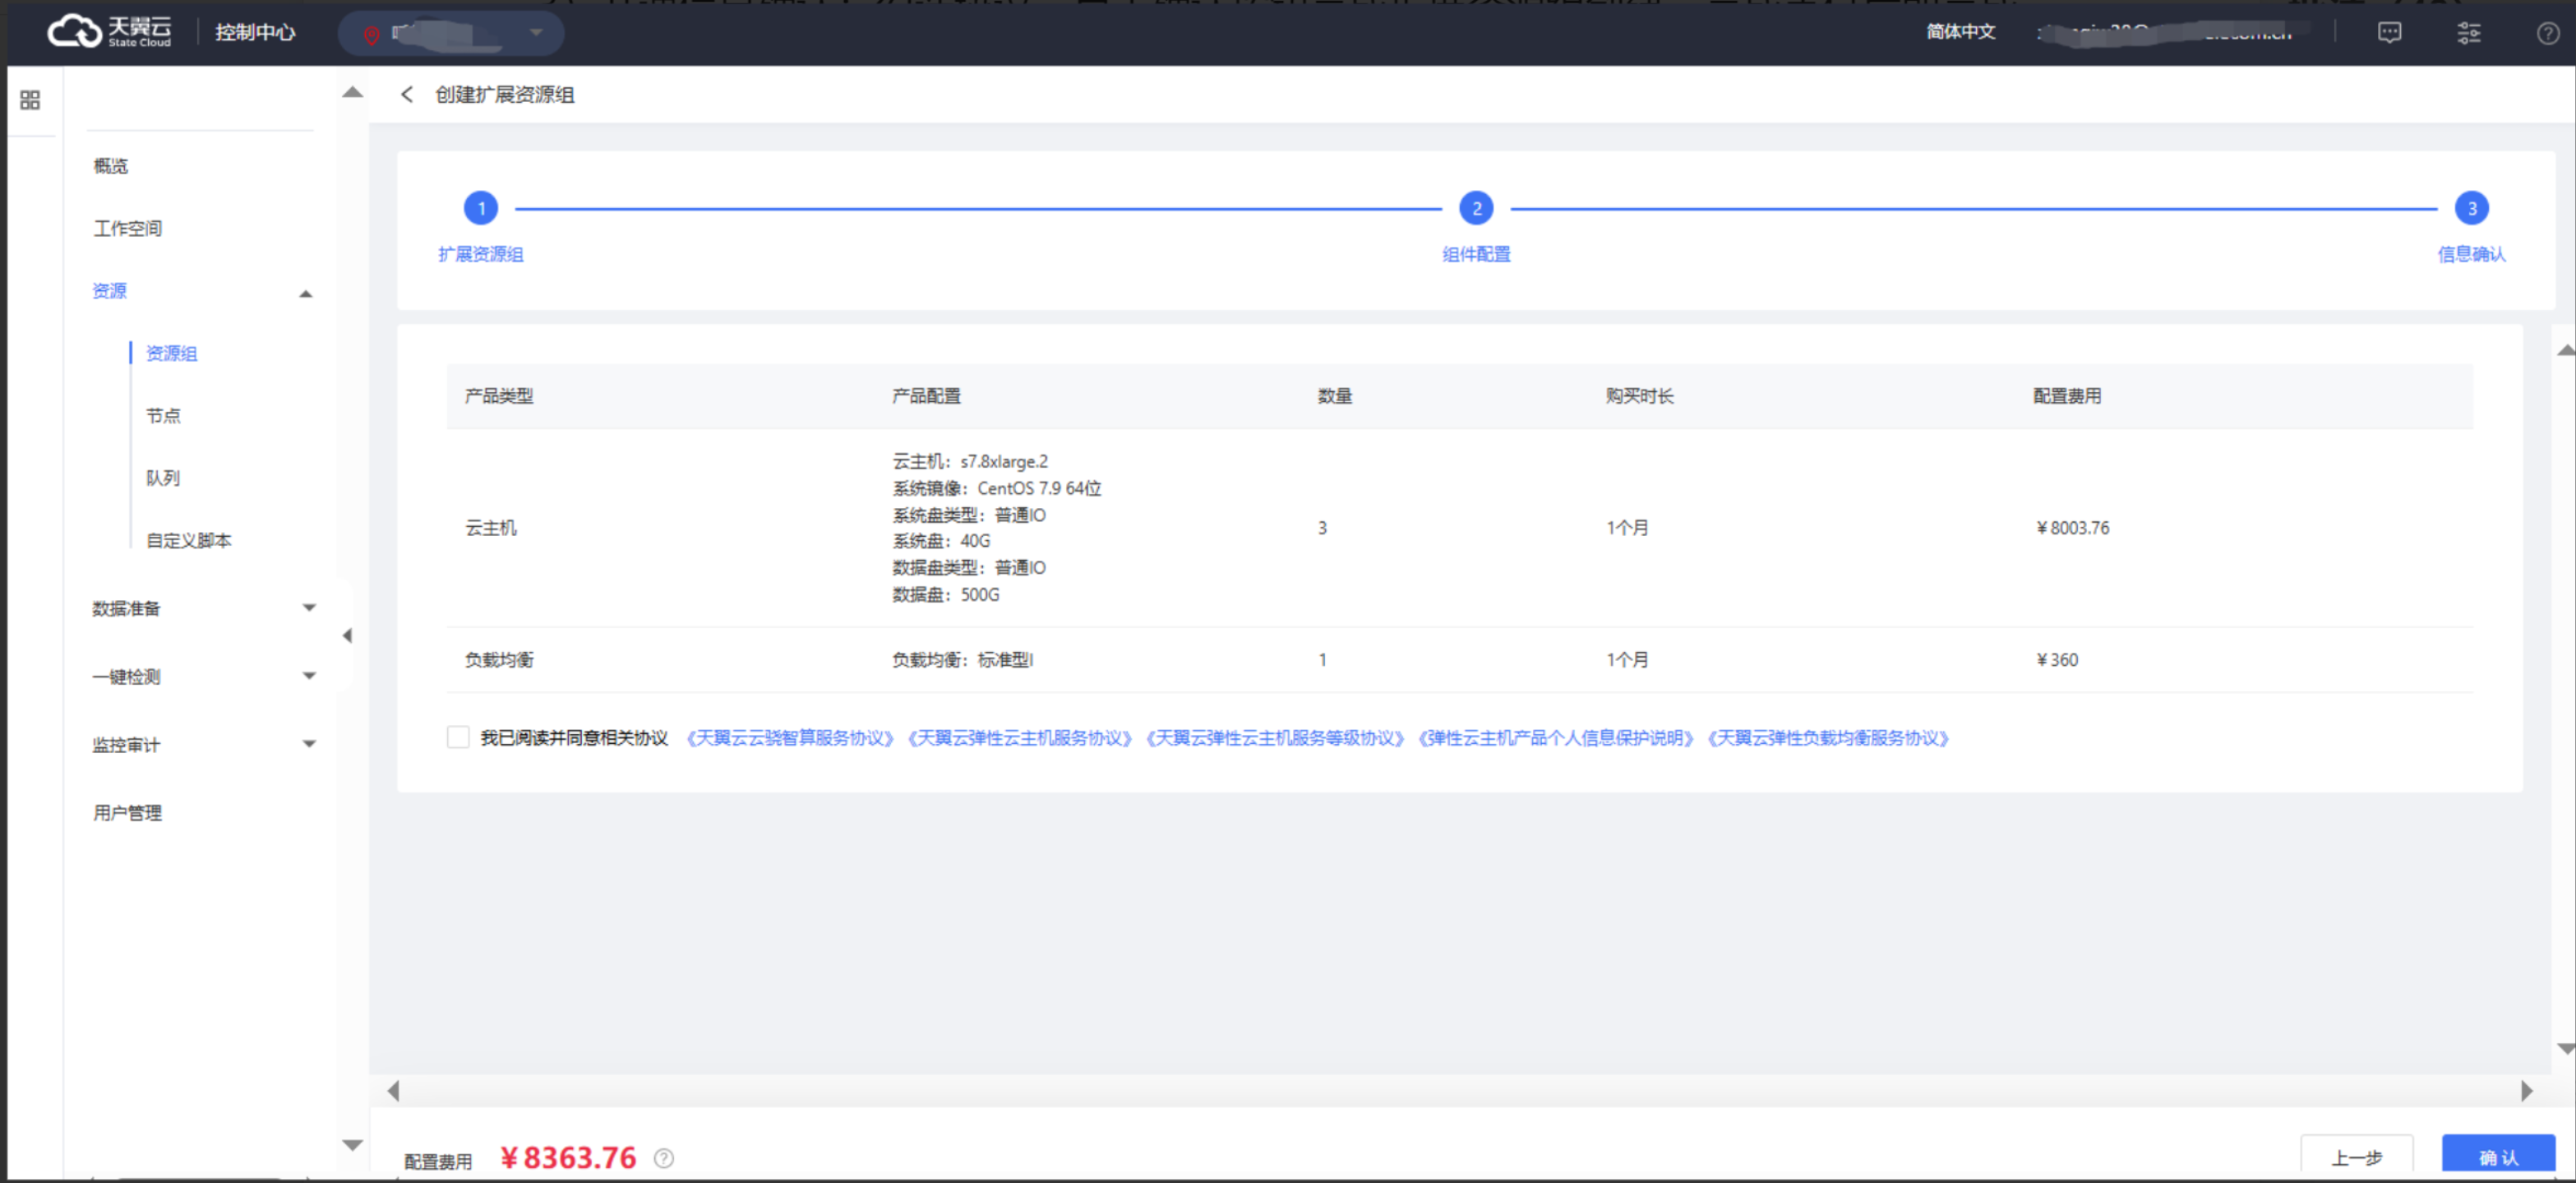The width and height of the screenshot is (2576, 1183).
Task: Select 节点 in the sidebar menu
Action: coord(163,415)
